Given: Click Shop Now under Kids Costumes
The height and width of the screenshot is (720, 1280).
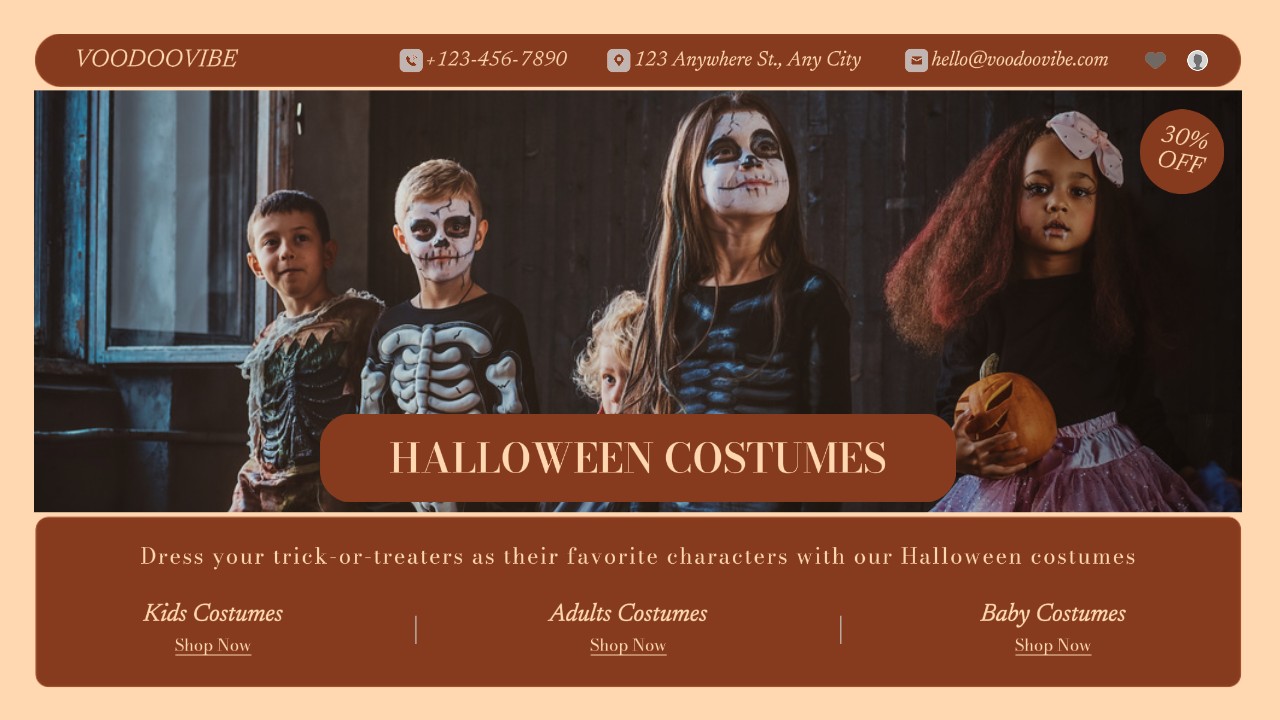Looking at the screenshot, I should [x=213, y=645].
